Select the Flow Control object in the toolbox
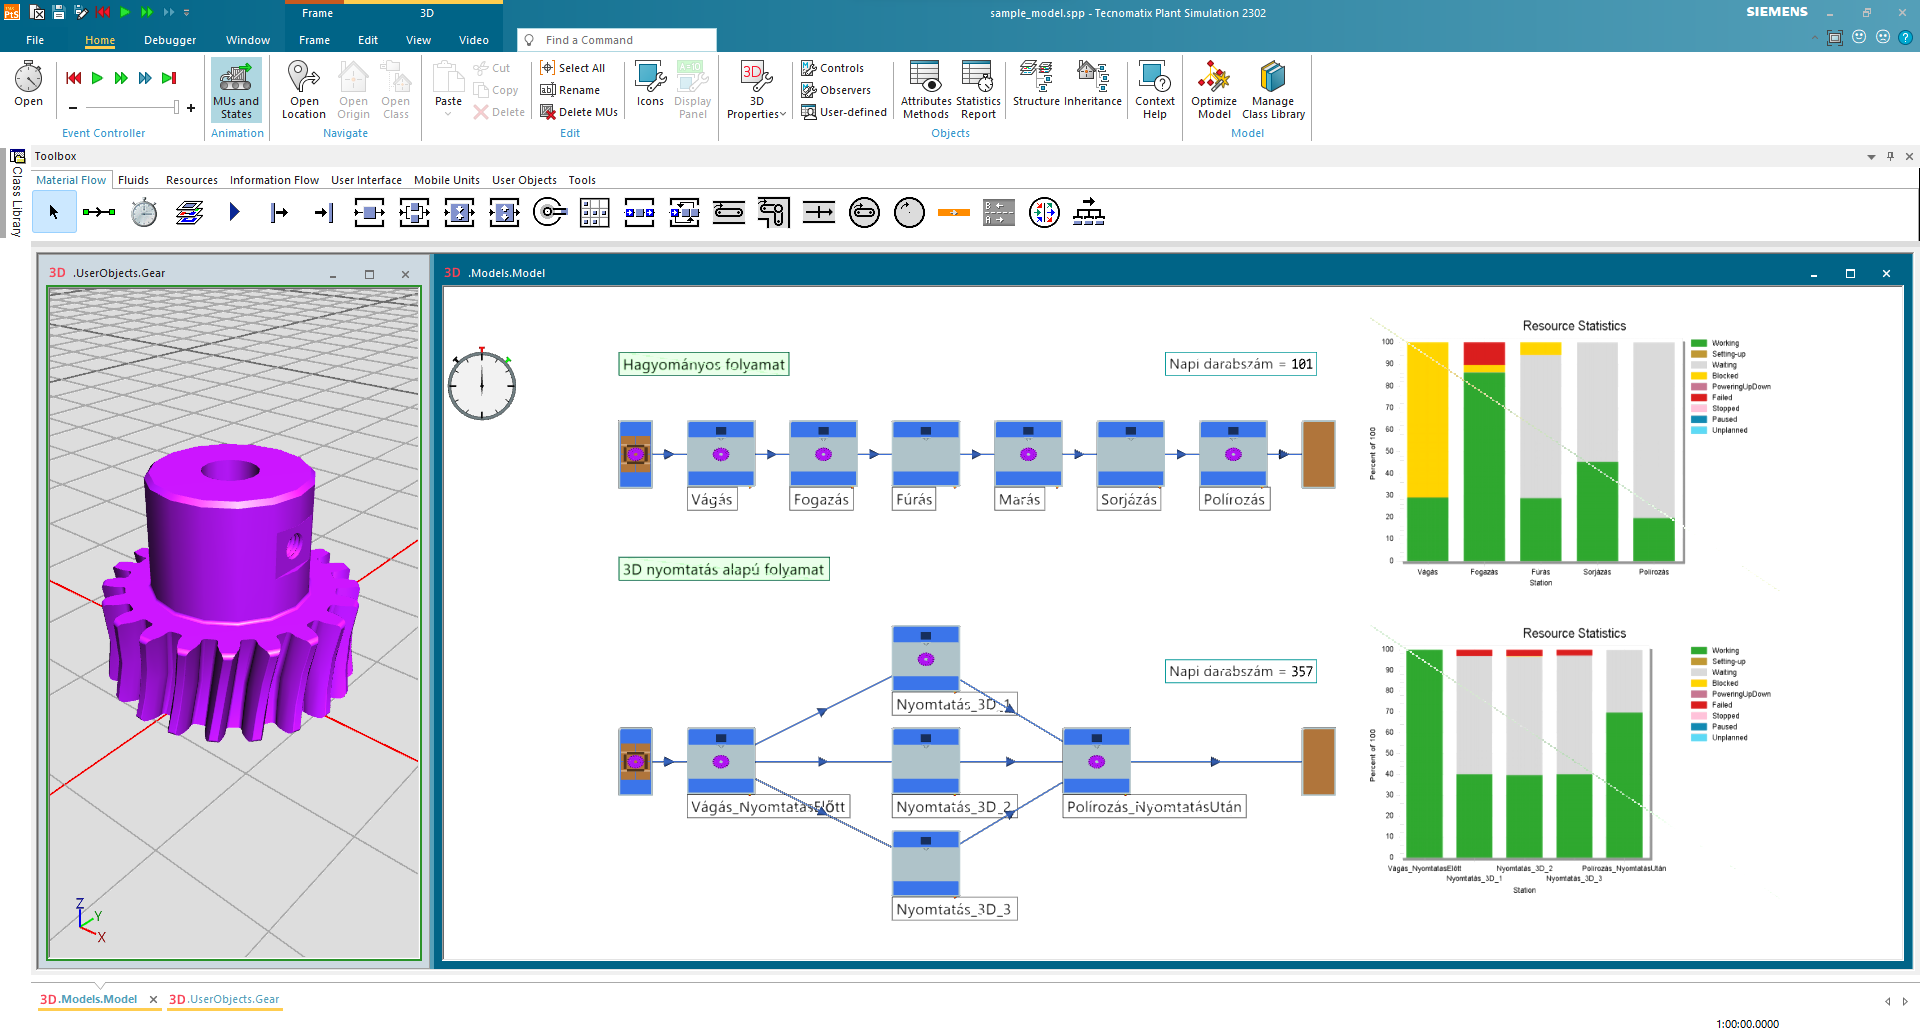Screen dimensions: 1920x1031 tap(1044, 212)
